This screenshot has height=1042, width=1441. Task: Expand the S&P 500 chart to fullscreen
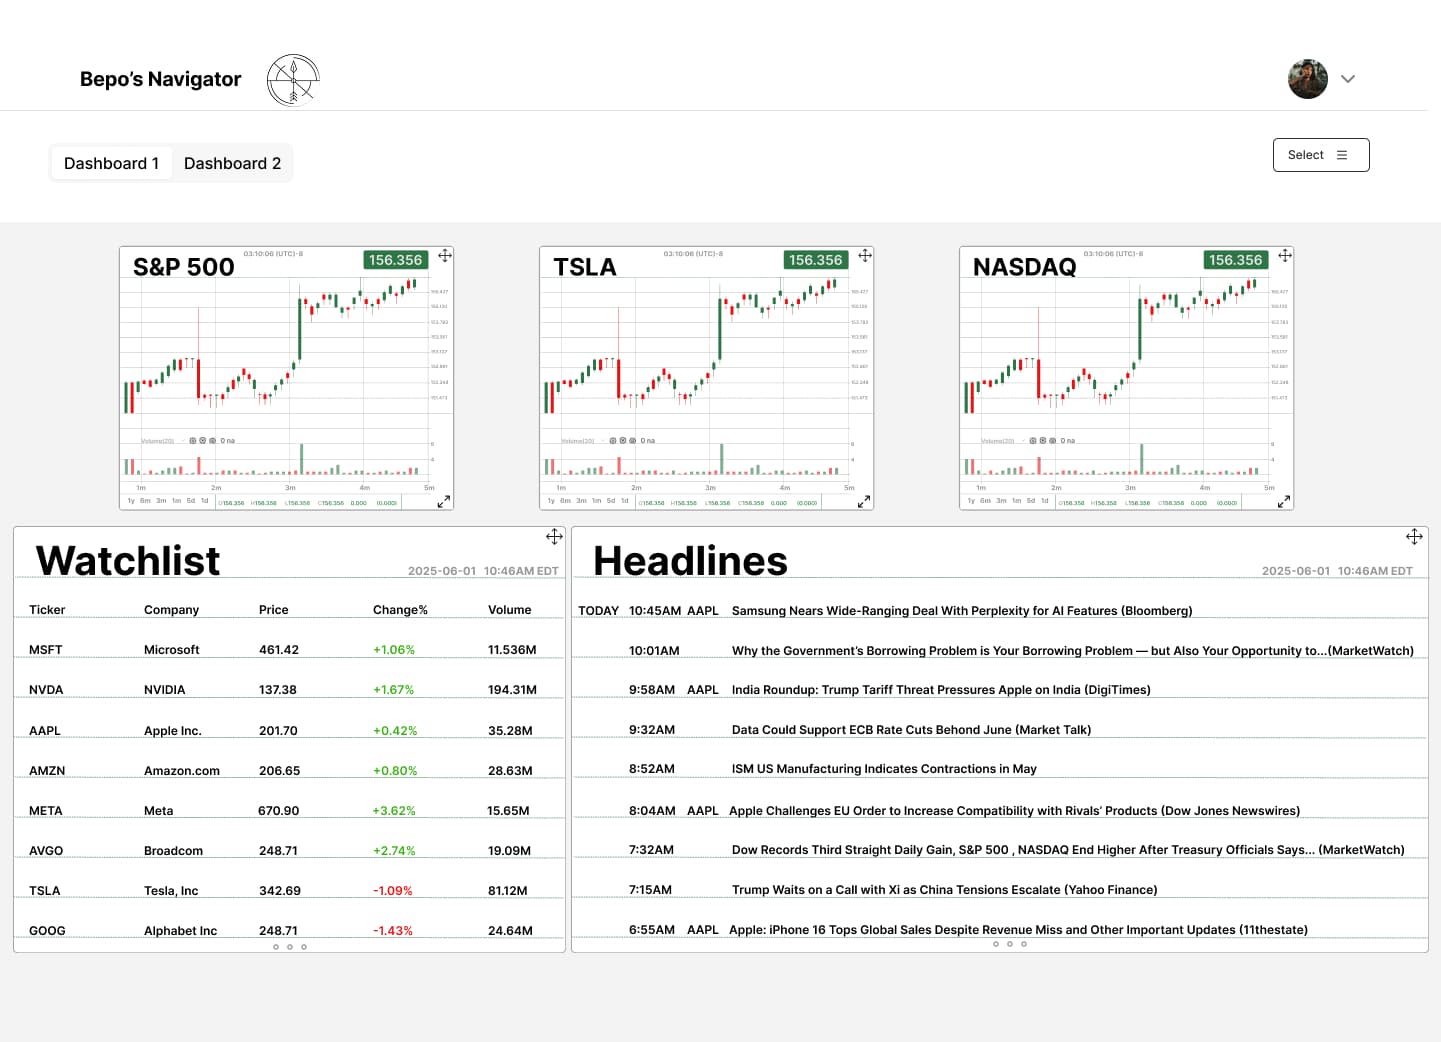[444, 502]
